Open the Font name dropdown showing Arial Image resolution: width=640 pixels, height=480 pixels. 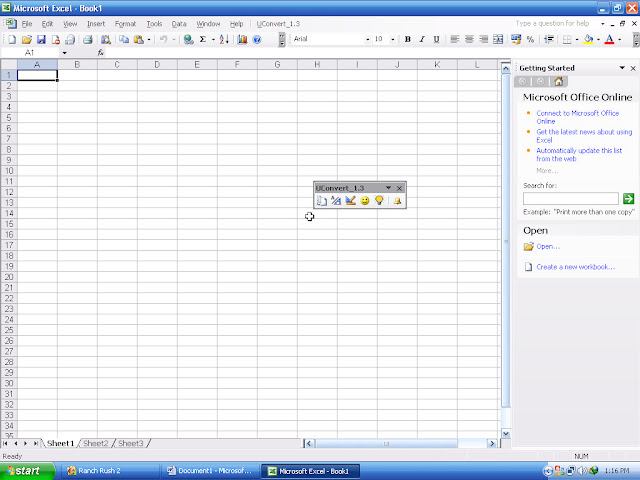click(x=368, y=40)
